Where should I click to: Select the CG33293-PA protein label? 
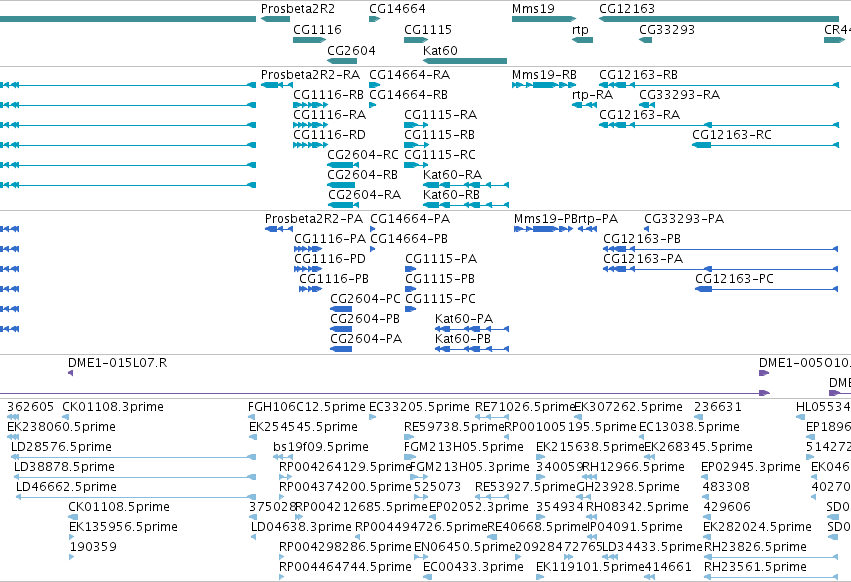684,219
